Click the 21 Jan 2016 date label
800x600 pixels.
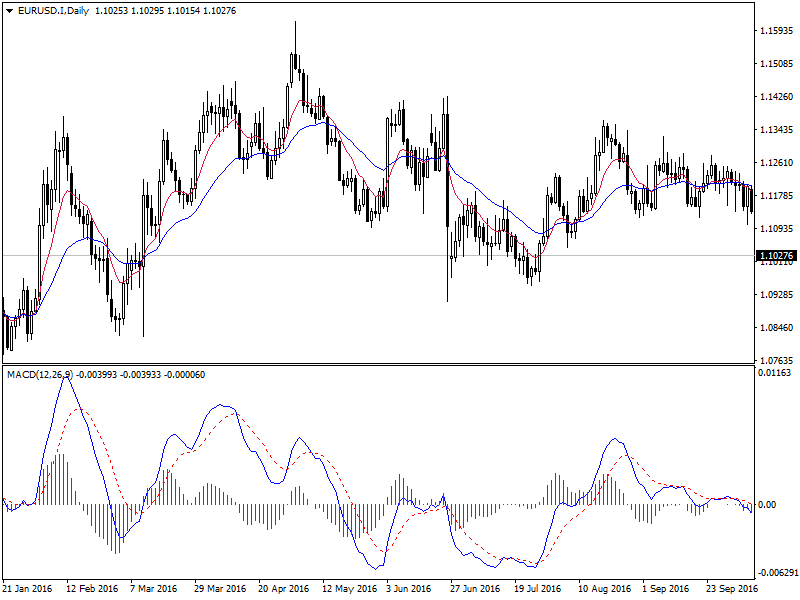(28, 589)
